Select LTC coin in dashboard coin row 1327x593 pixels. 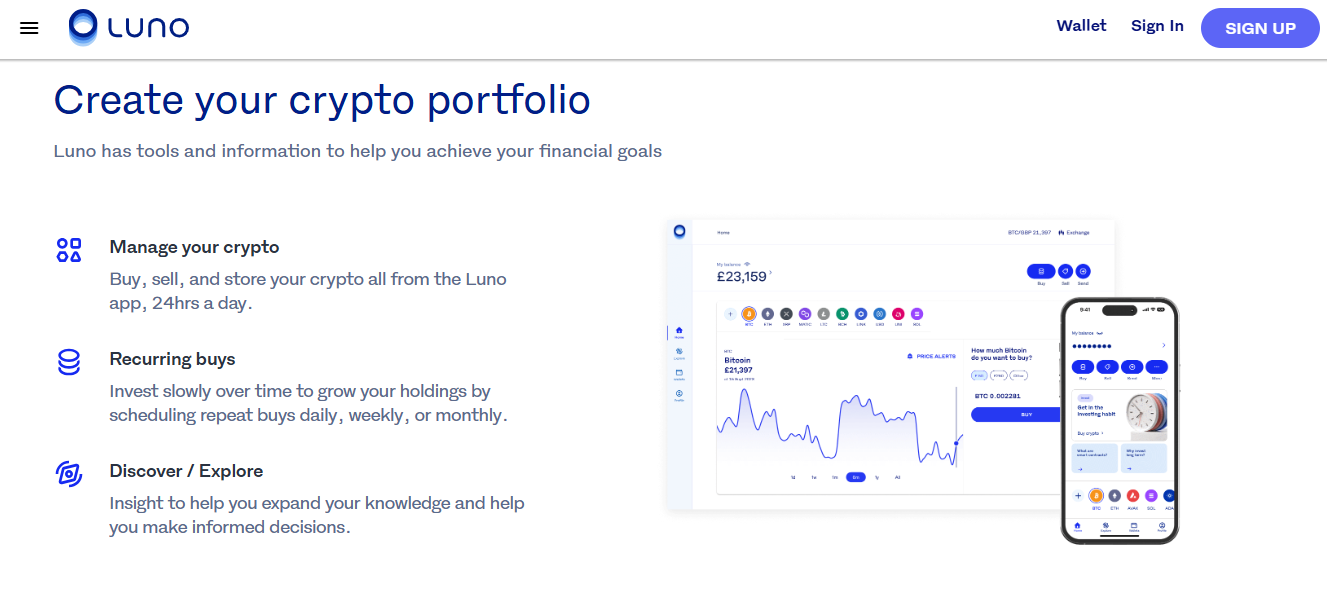823,314
